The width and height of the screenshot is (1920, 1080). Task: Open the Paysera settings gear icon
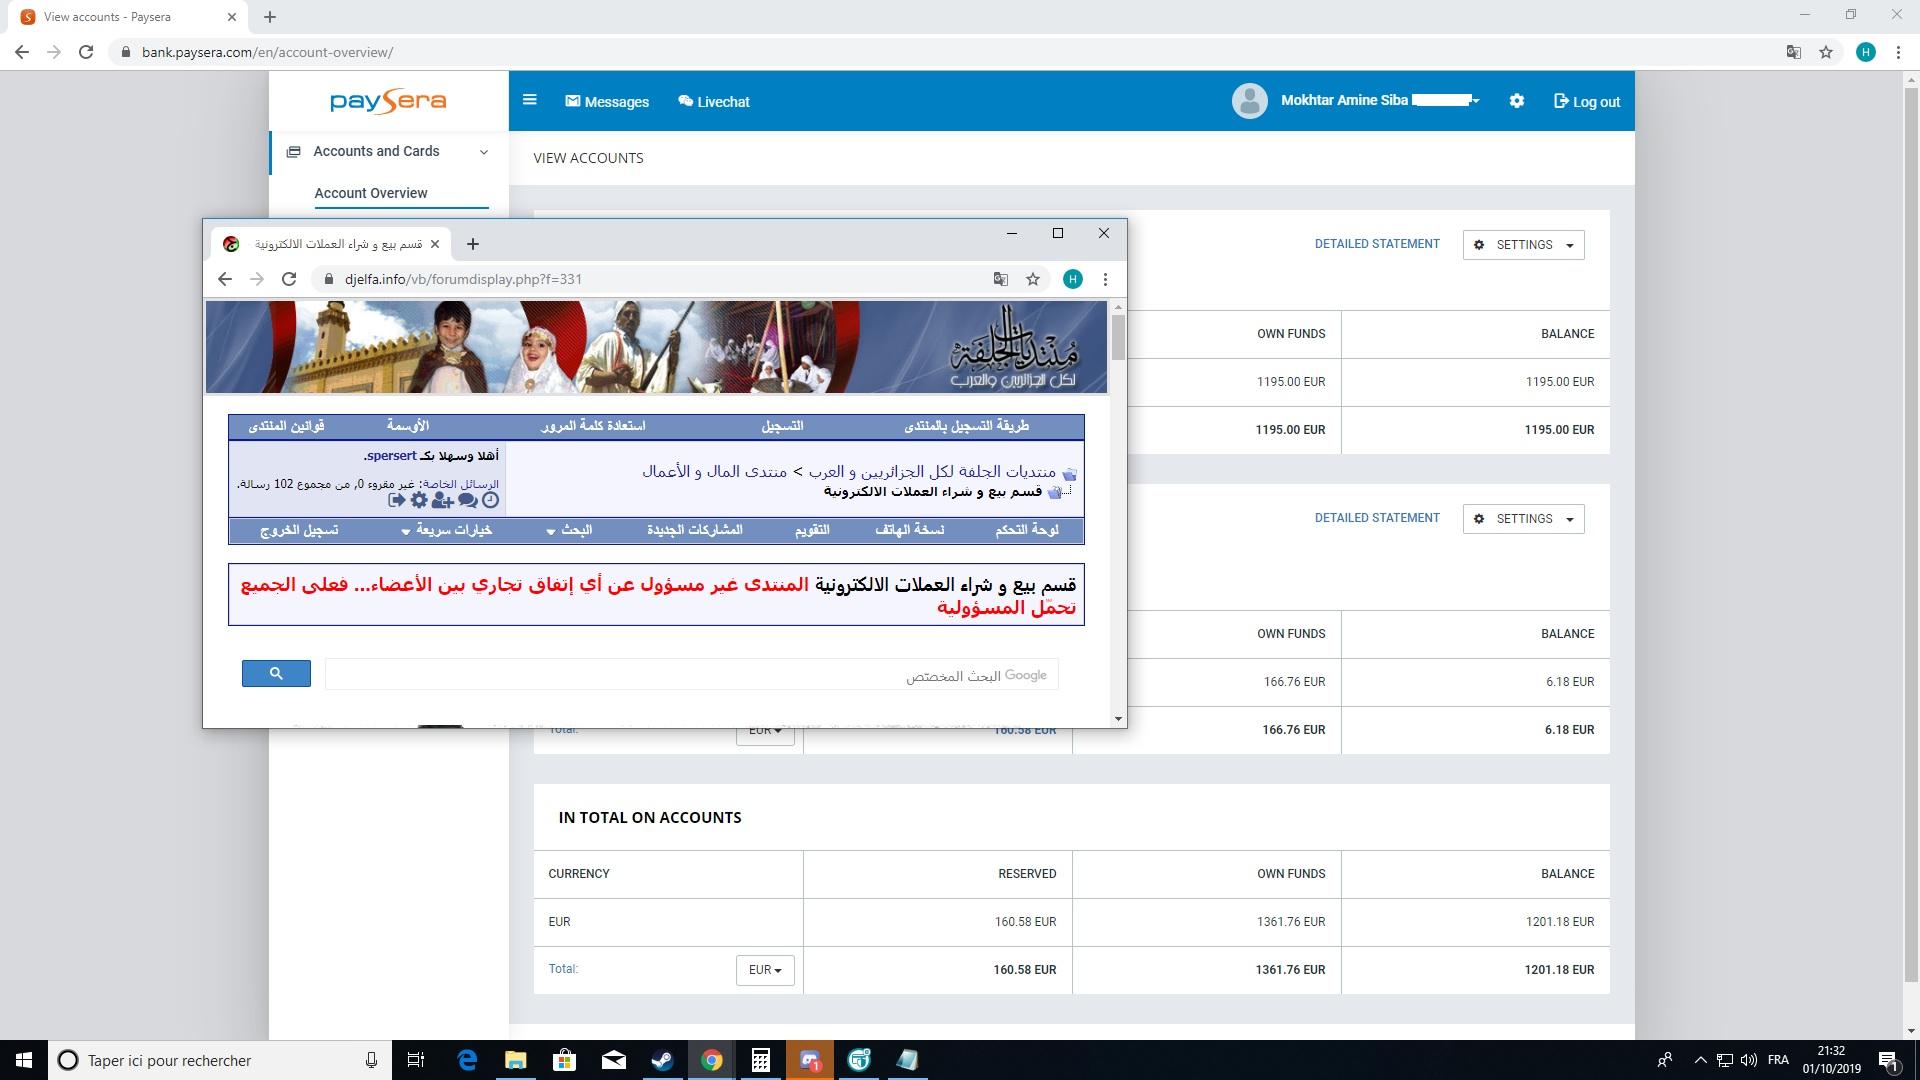click(1517, 101)
